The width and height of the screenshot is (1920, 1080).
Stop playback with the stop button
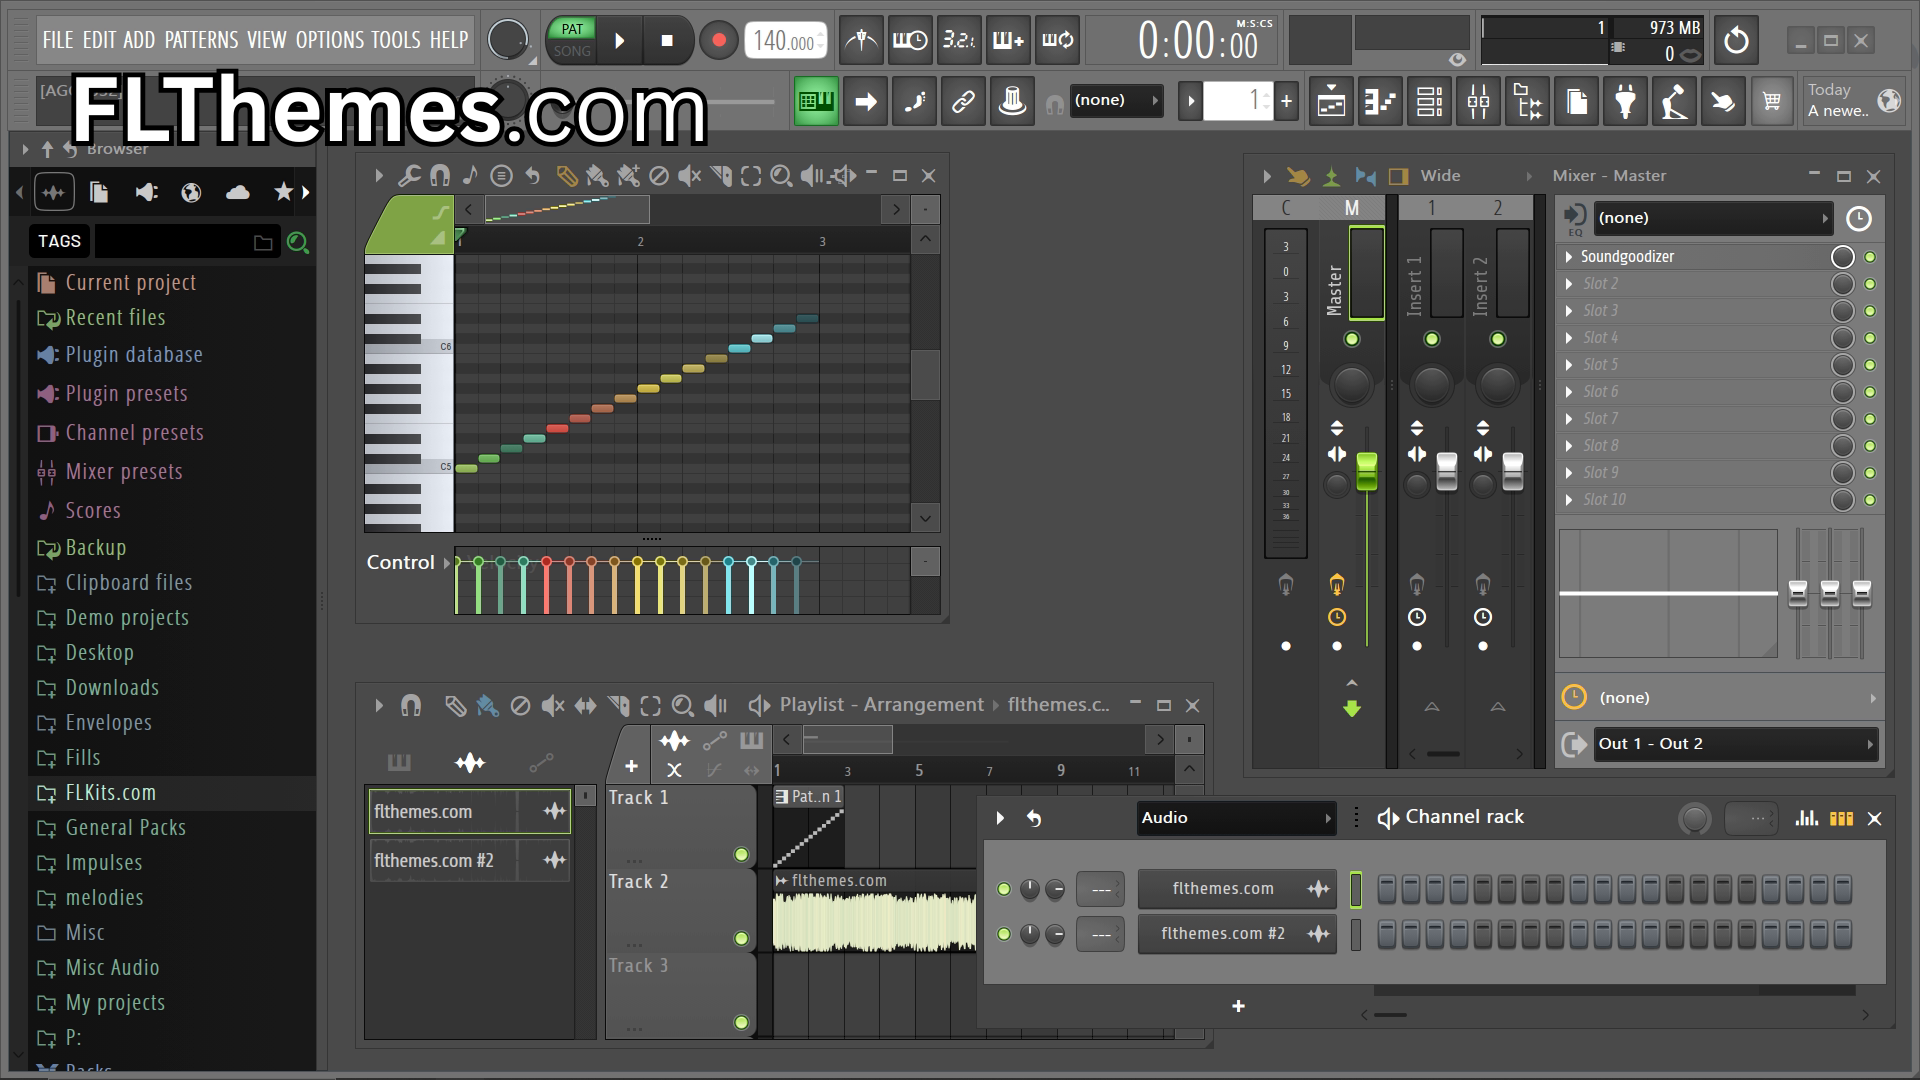pyautogui.click(x=667, y=40)
